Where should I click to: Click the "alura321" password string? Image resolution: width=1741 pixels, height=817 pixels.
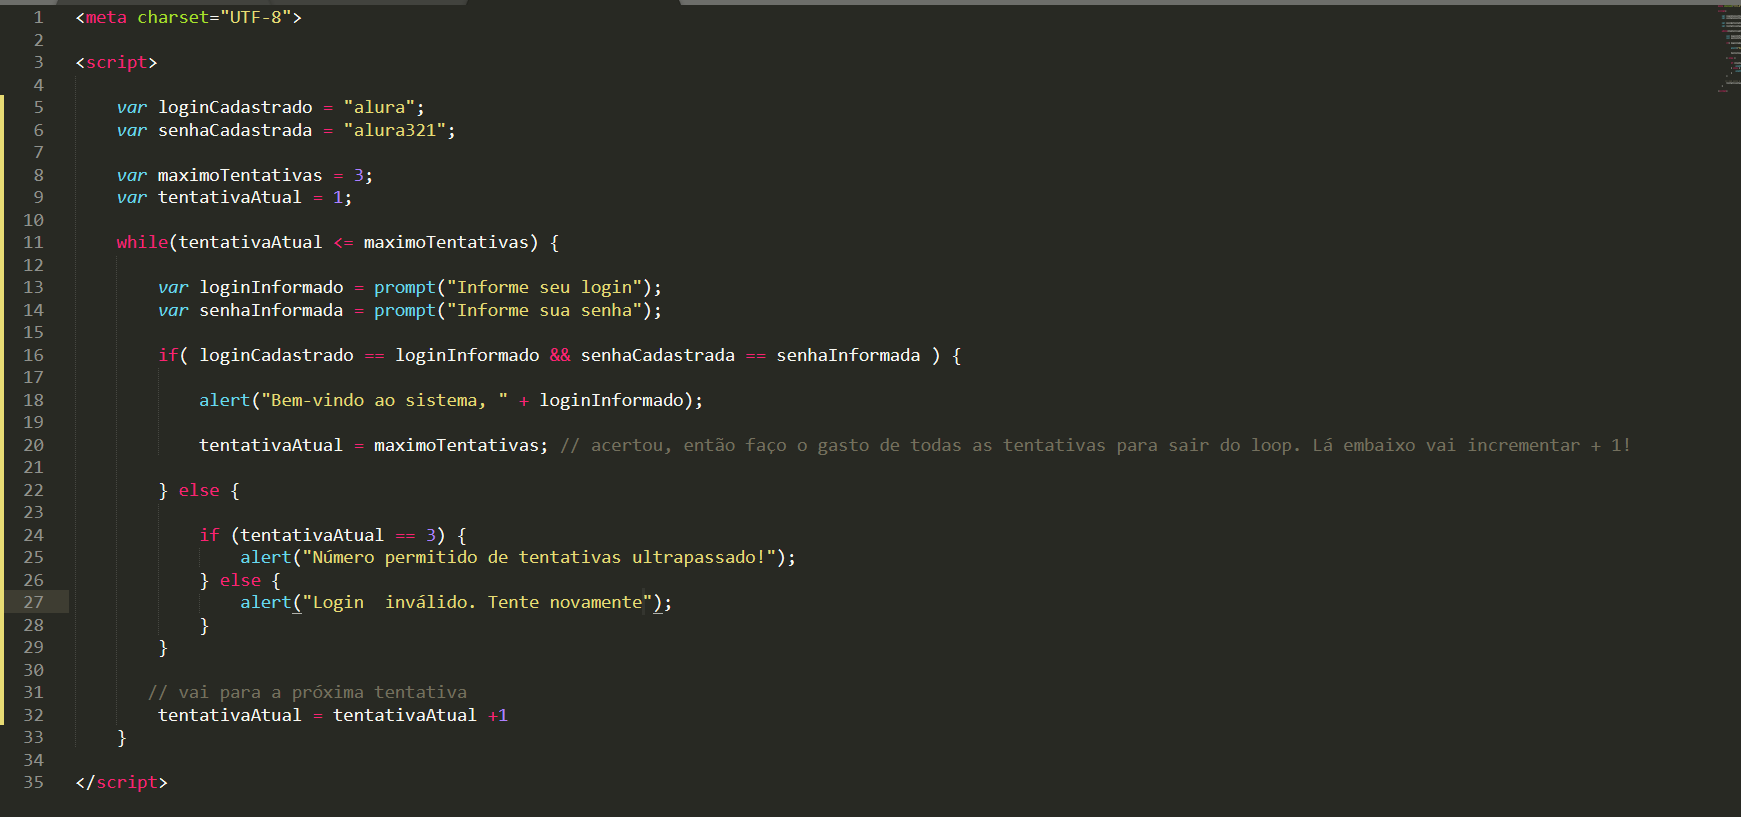[x=395, y=130]
